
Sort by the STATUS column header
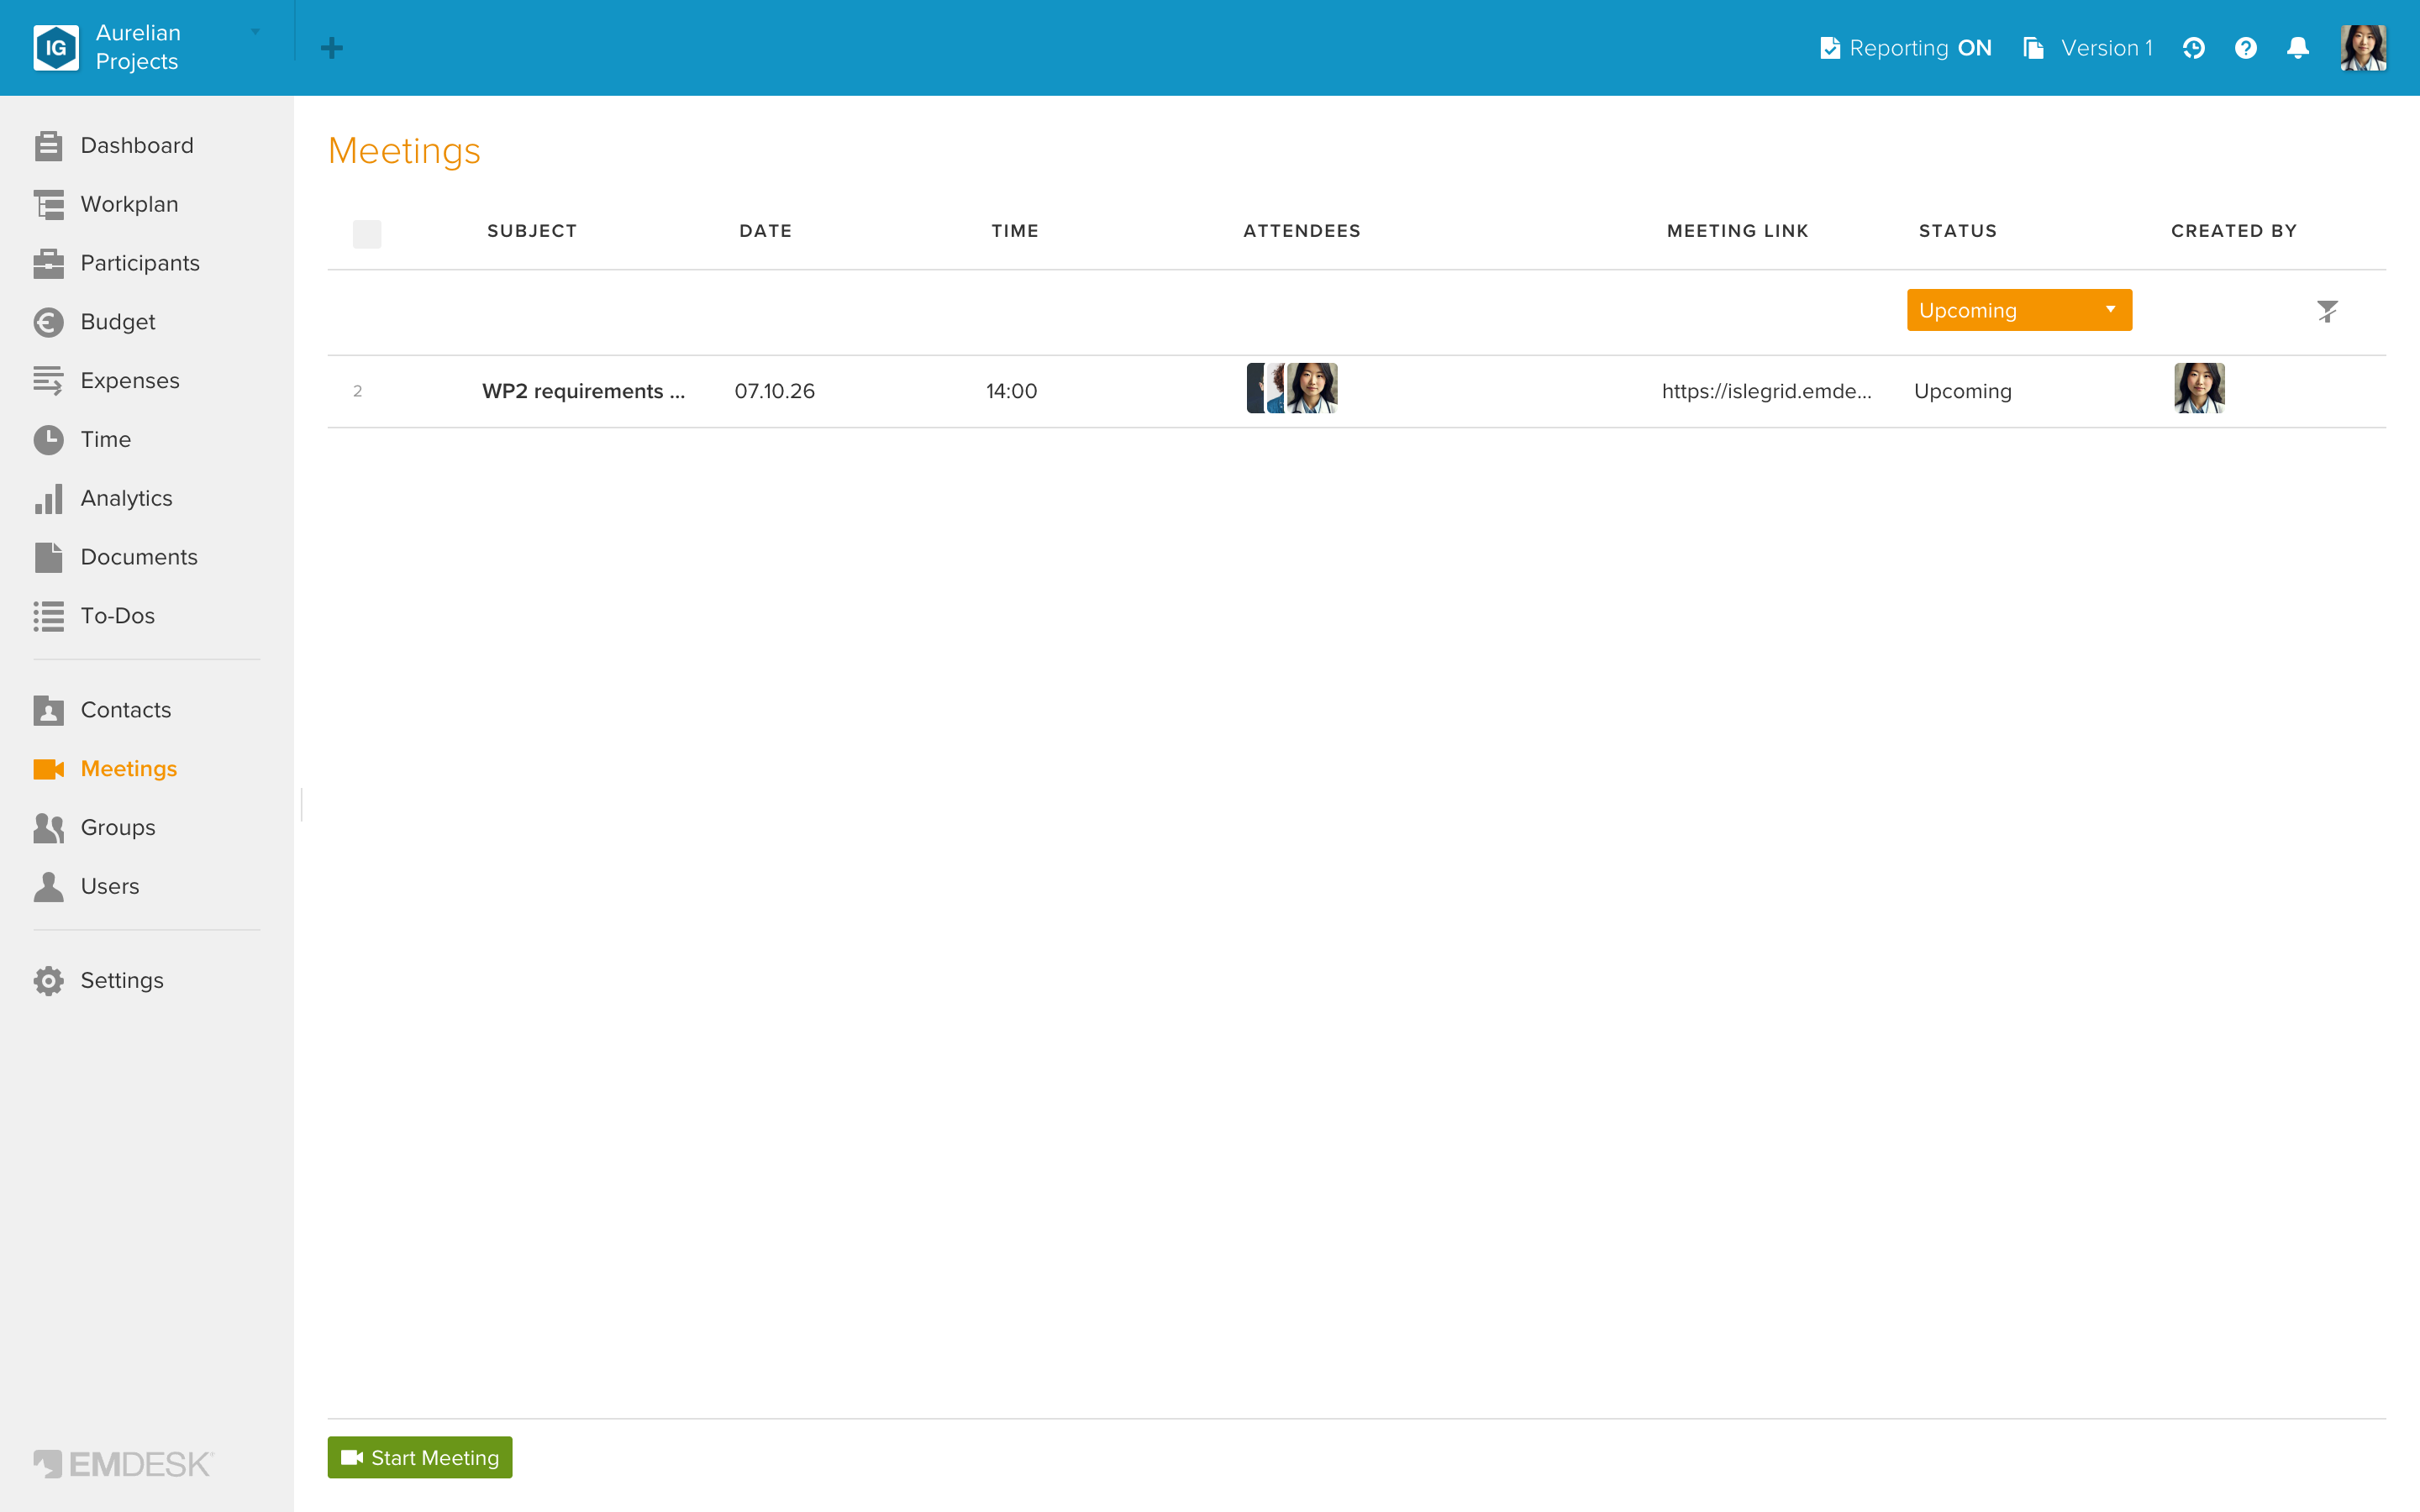1958,231
